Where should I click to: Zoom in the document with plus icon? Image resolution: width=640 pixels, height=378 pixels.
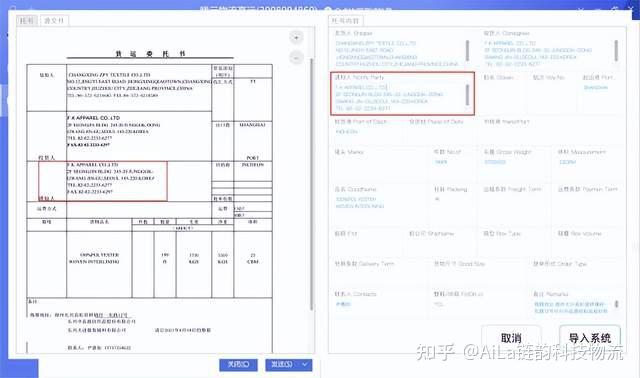(x=296, y=37)
